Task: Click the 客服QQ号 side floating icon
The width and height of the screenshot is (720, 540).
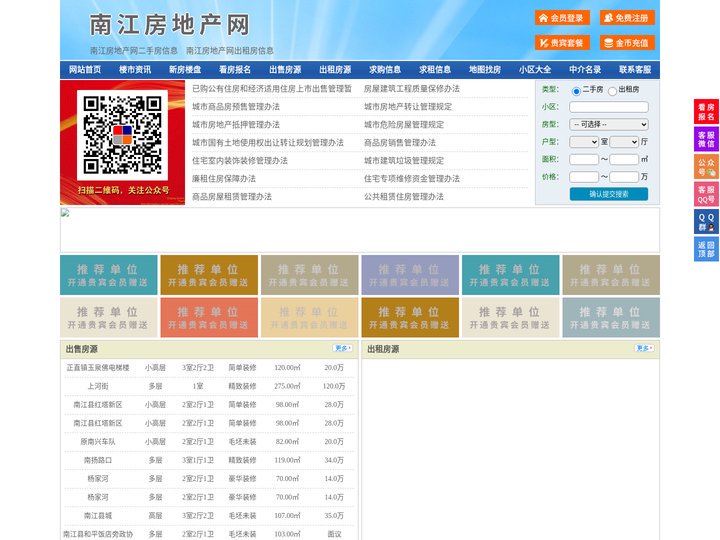Action: point(706,194)
